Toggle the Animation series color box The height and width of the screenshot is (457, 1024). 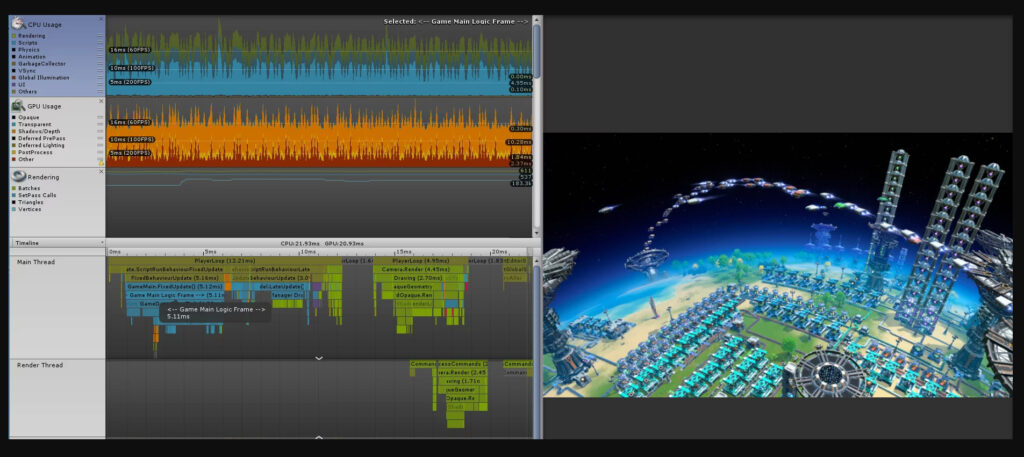[x=14, y=57]
